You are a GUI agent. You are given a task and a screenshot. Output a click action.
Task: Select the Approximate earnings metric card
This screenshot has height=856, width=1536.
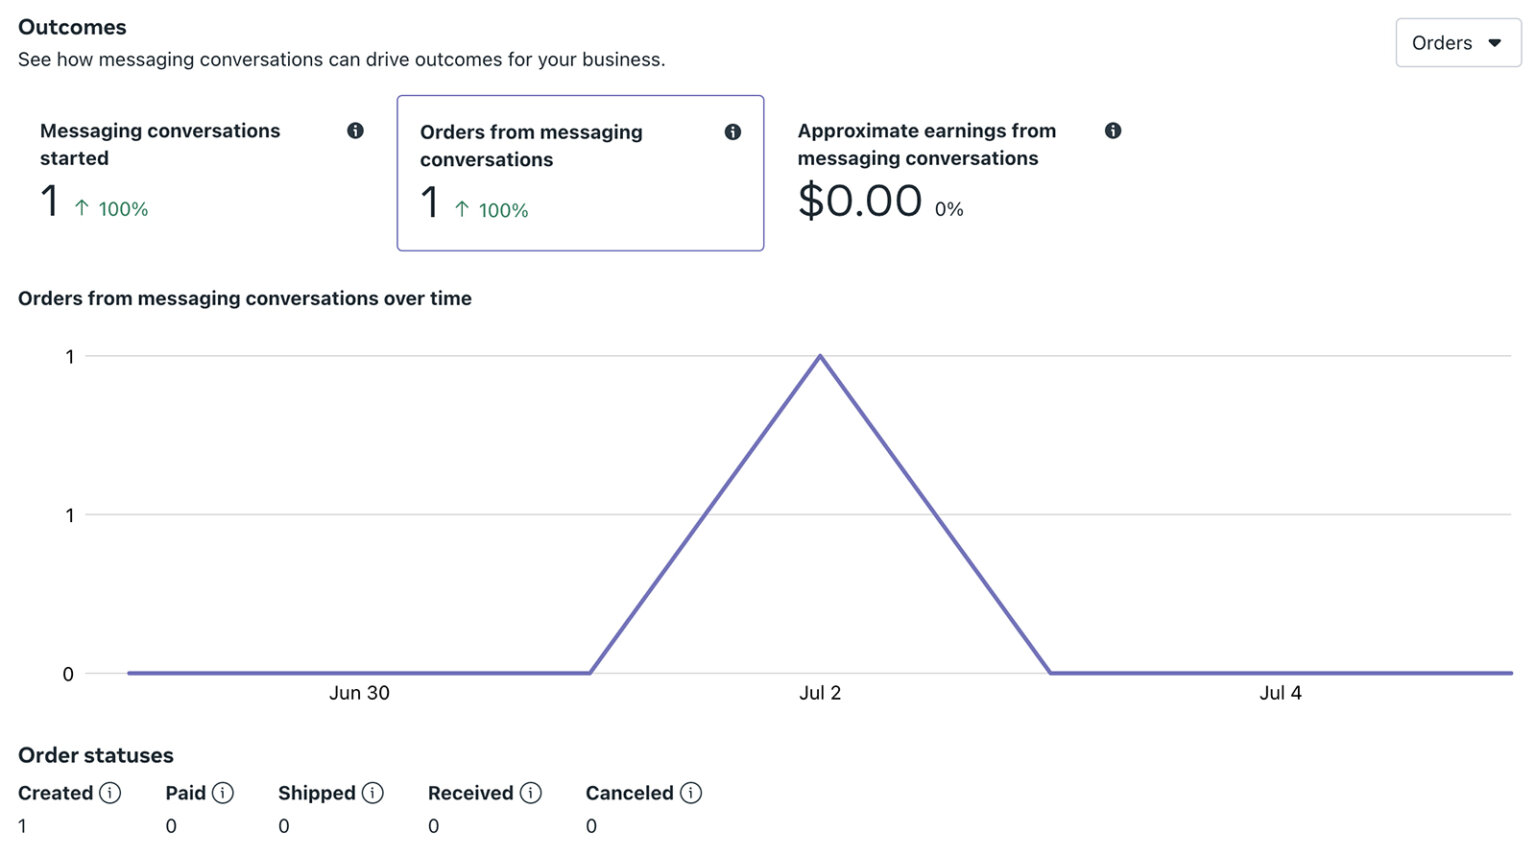(958, 172)
